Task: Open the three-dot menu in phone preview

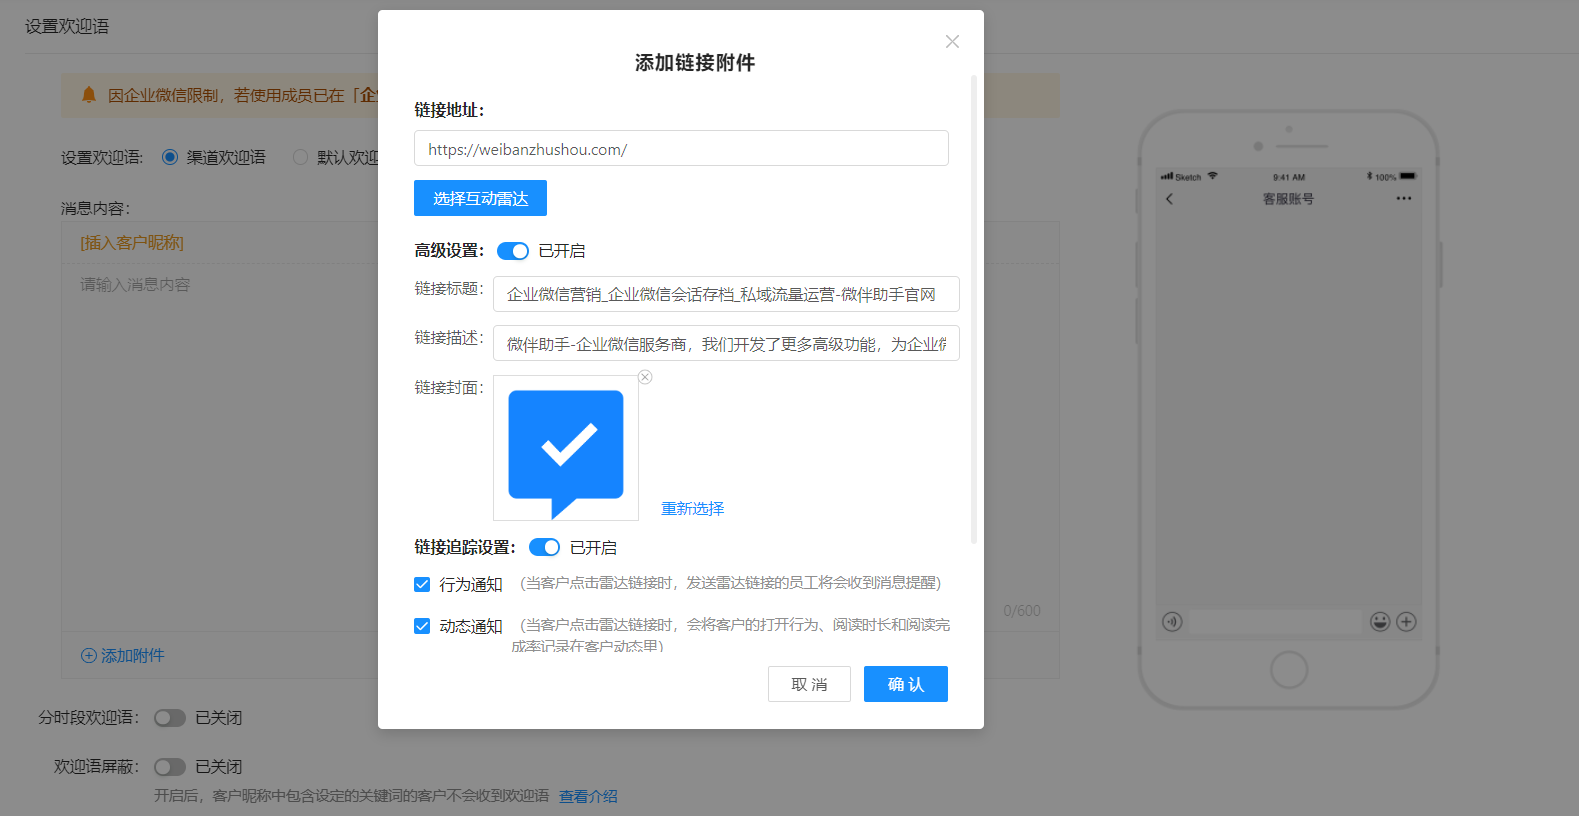Action: (x=1404, y=198)
